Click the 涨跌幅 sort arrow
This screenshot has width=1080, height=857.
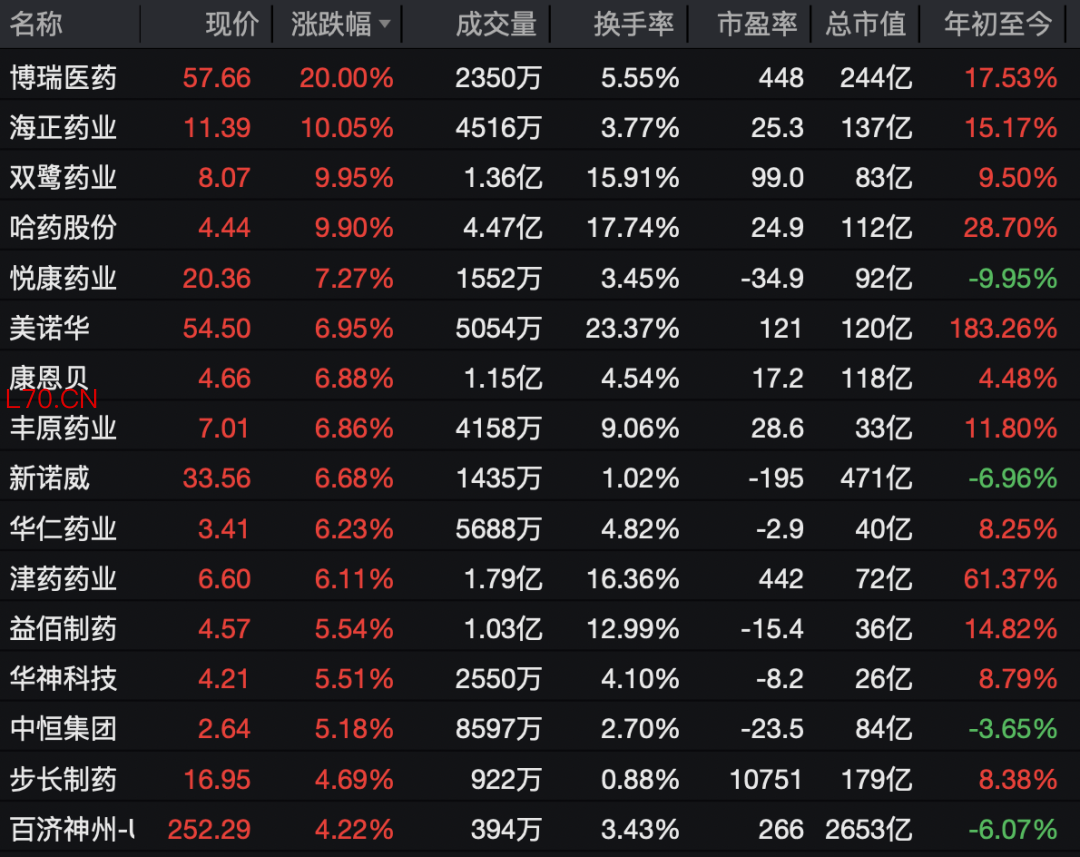click(x=385, y=26)
